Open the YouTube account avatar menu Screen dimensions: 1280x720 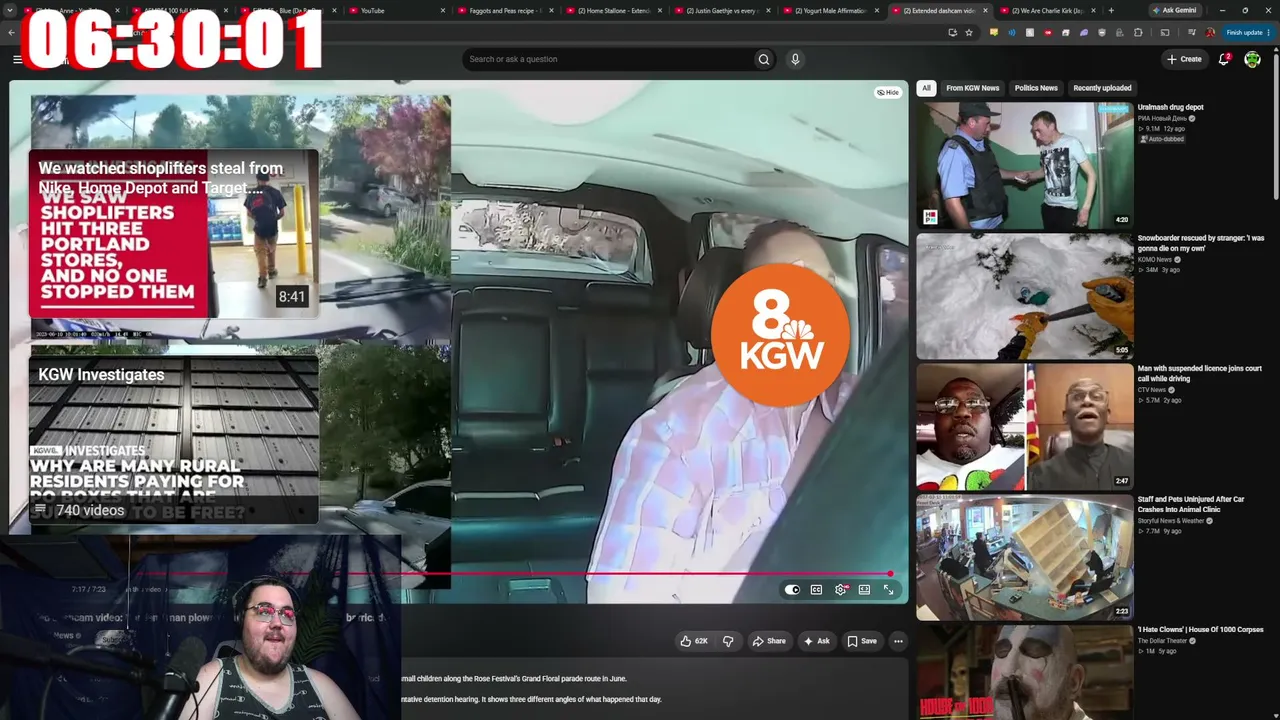click(1252, 59)
